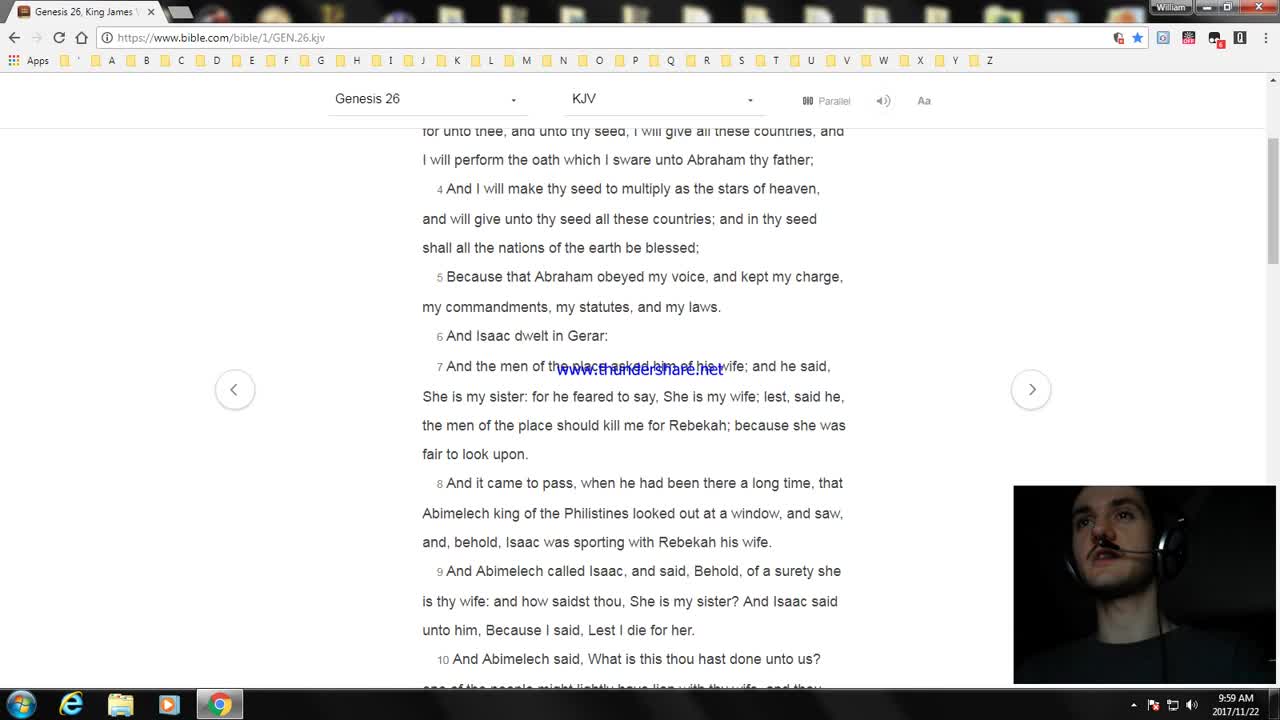Open the Chrome menu (three dots)
The width and height of the screenshot is (1280, 720).
[x=1265, y=38]
